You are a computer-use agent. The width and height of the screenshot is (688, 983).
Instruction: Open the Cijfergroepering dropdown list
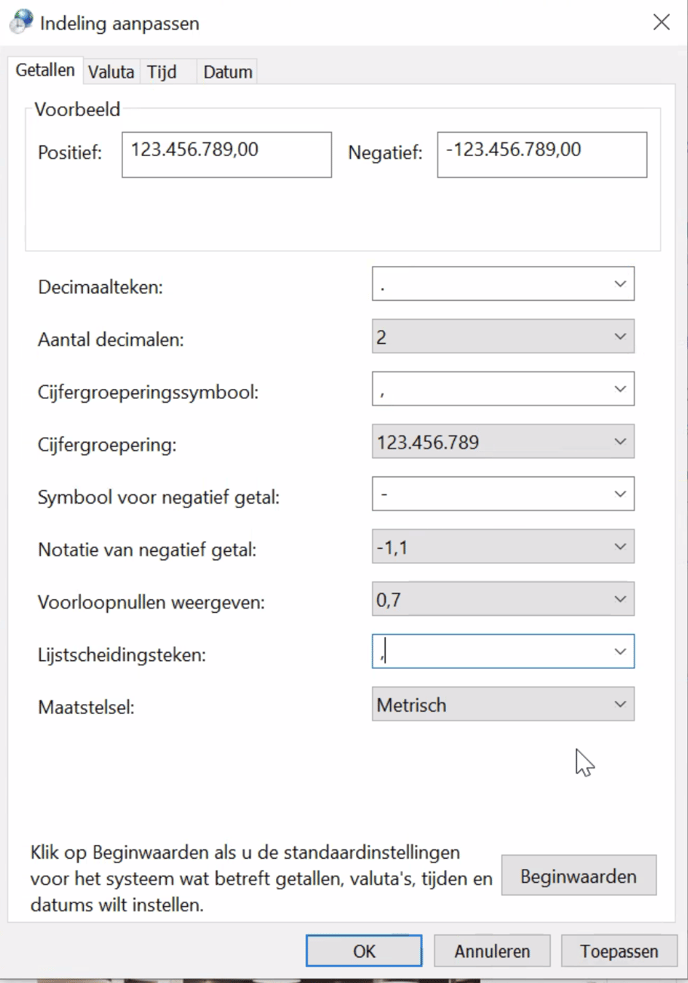point(620,441)
